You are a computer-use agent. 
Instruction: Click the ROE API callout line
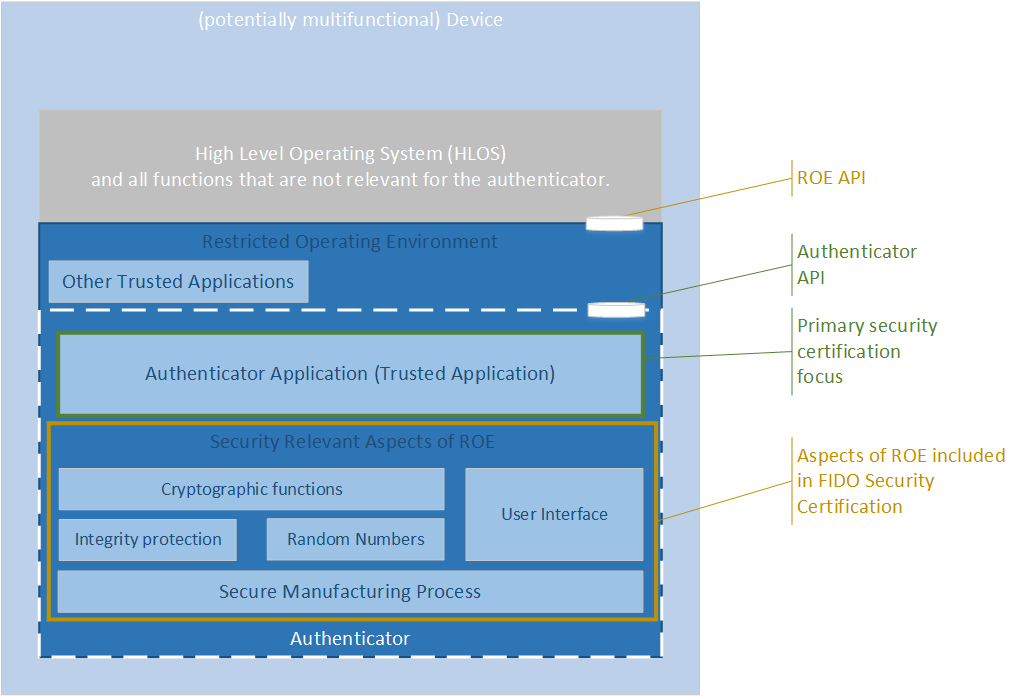(x=710, y=196)
